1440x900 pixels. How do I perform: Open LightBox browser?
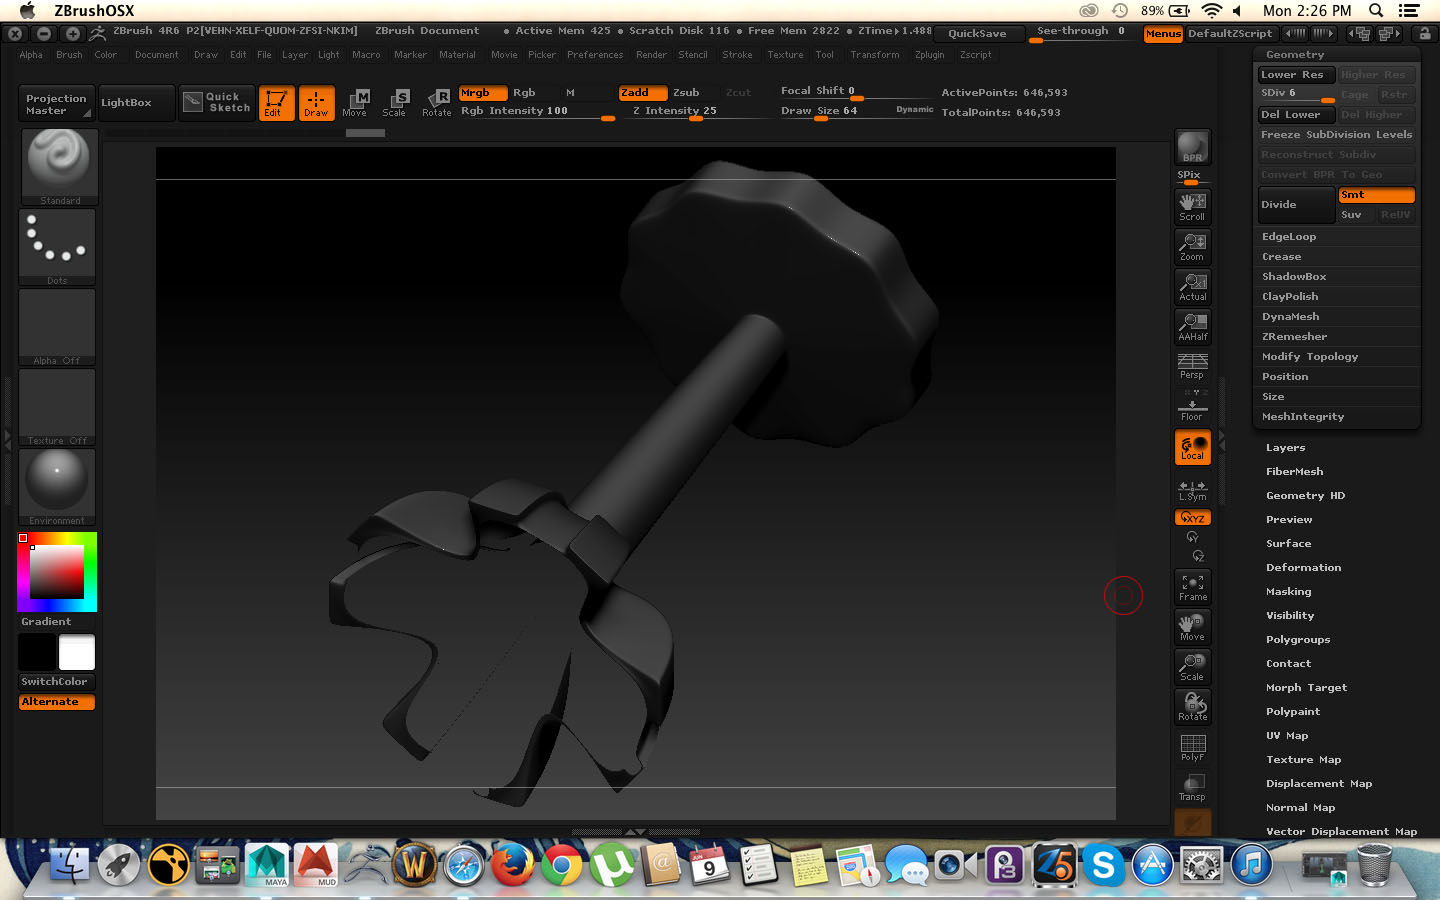tap(136, 102)
